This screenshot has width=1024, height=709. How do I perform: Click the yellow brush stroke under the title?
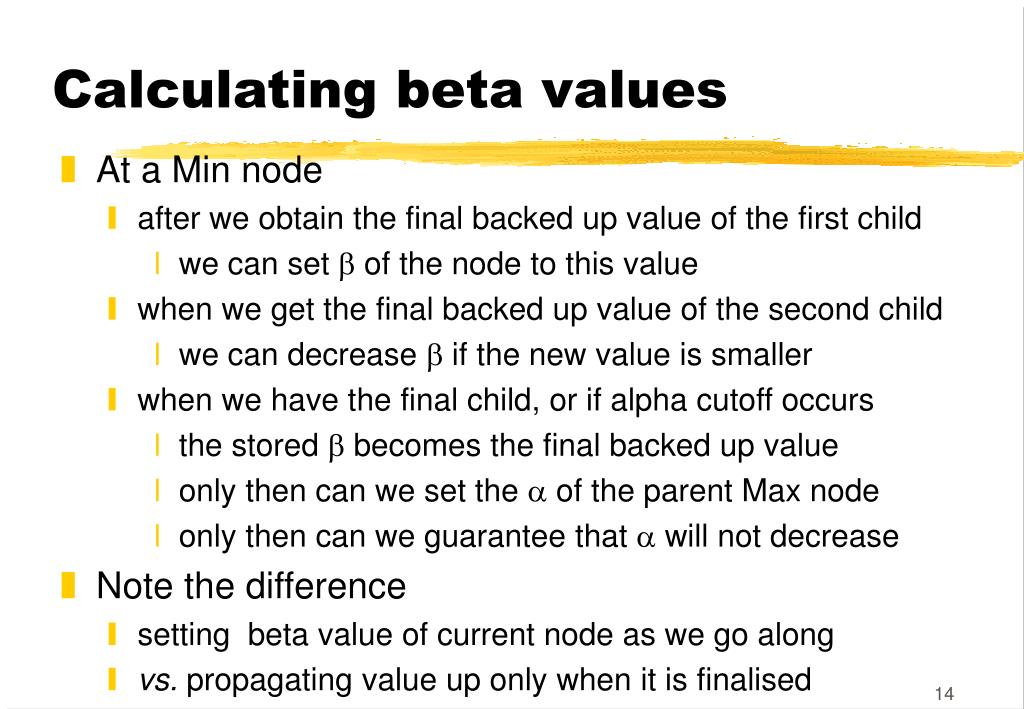coord(568,153)
